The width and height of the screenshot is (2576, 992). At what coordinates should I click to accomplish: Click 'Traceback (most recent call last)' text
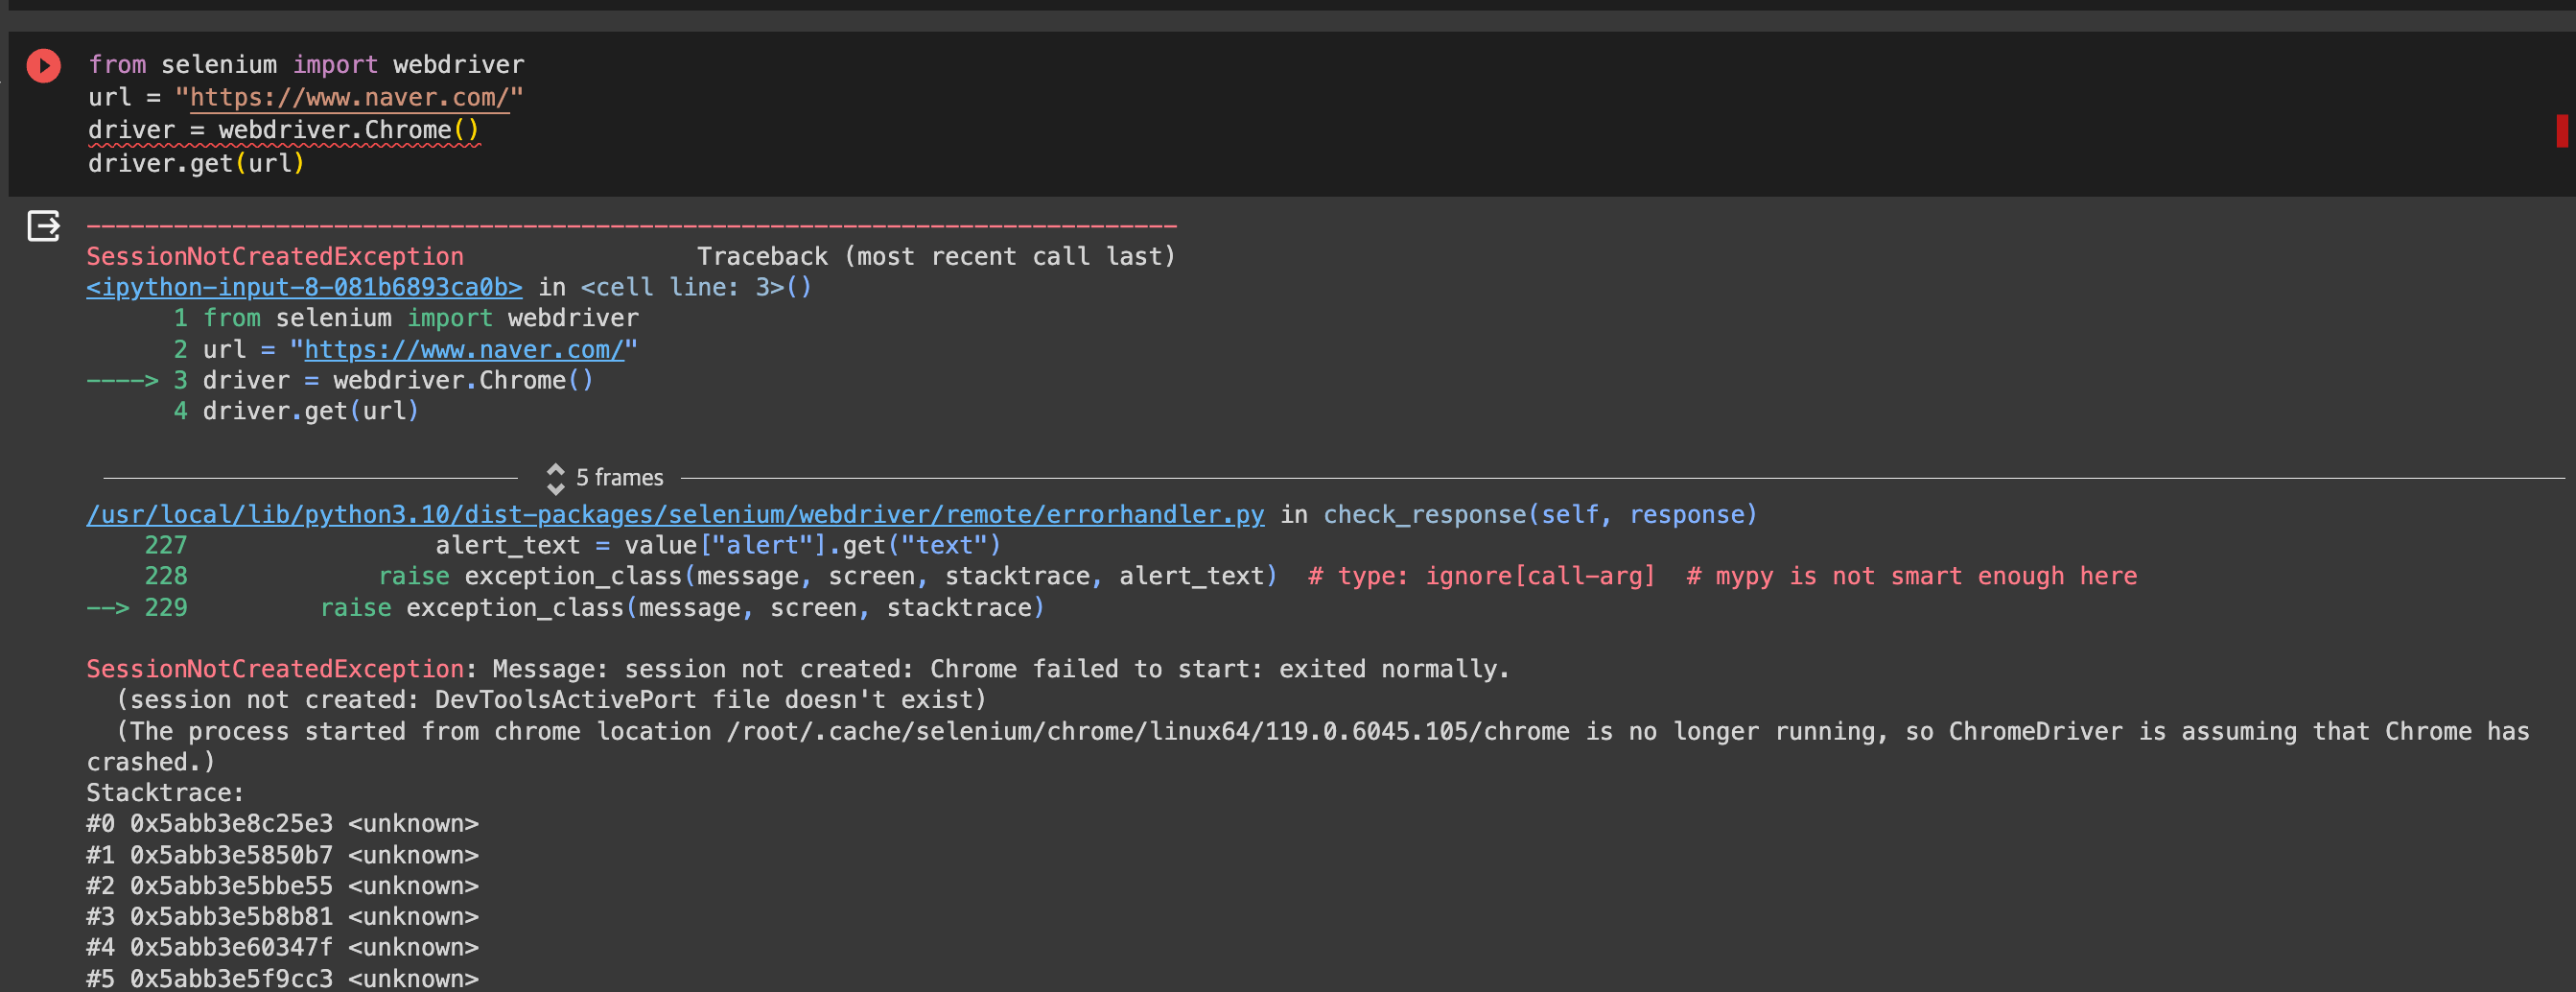936,256
